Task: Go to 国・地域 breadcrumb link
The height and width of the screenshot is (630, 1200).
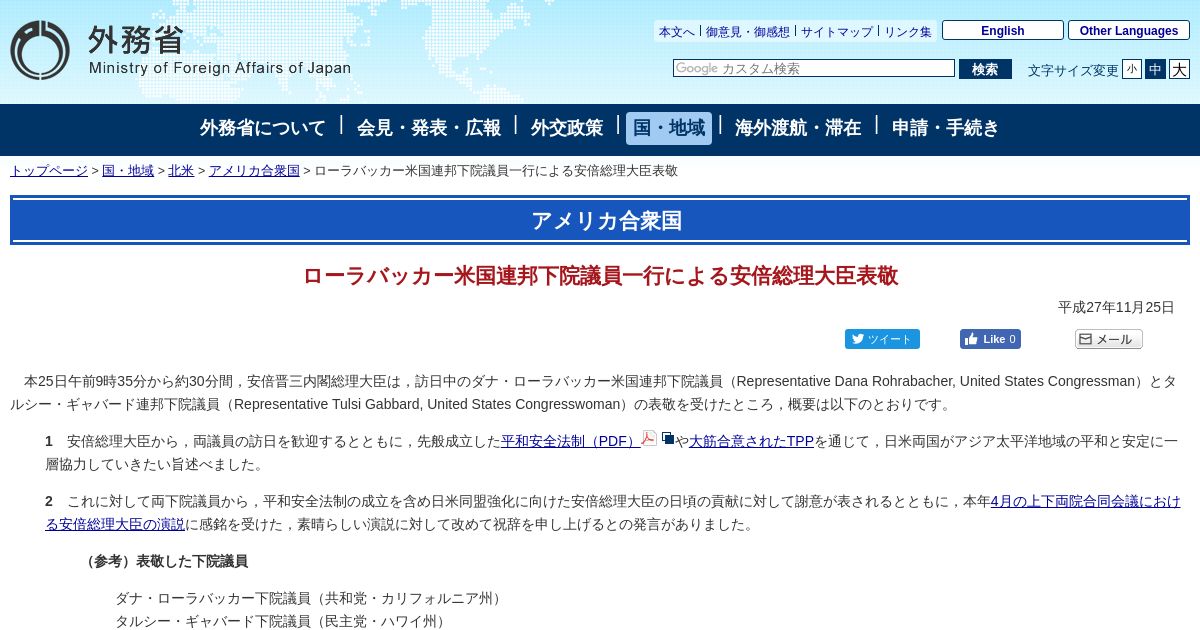Action: coord(128,171)
